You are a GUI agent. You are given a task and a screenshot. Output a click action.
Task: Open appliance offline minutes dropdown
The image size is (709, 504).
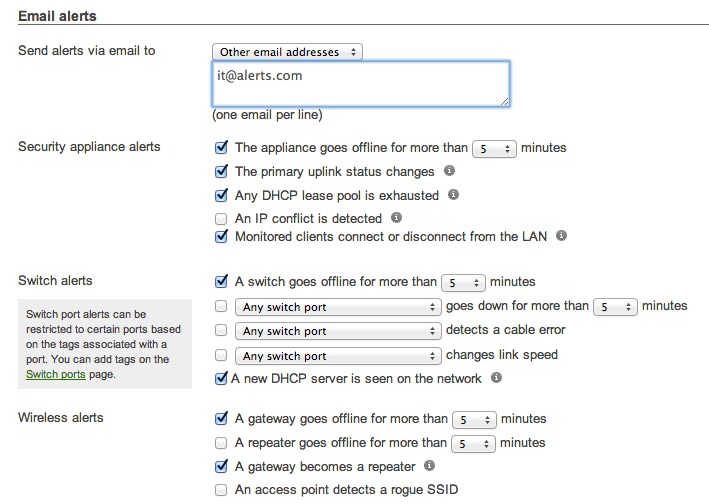click(x=494, y=149)
